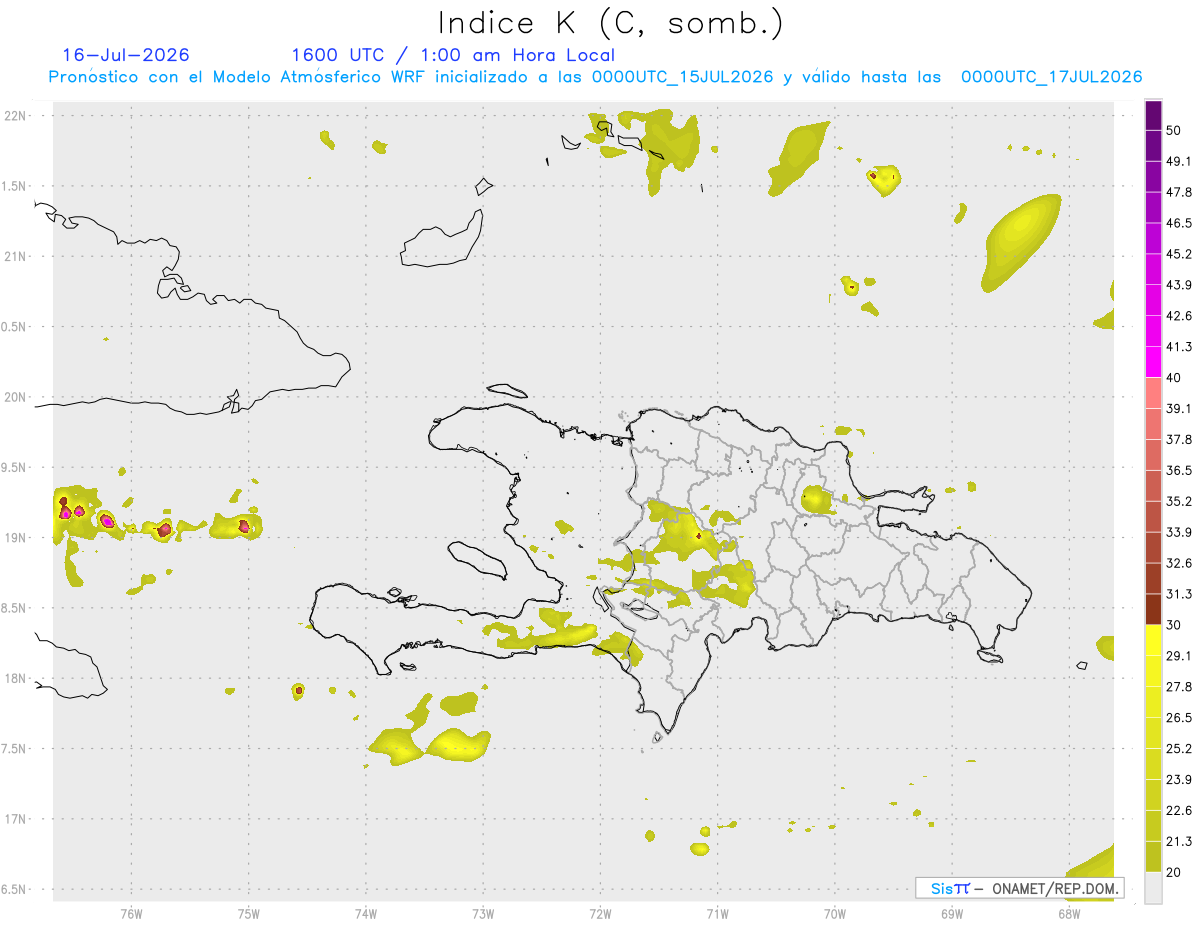Click the "22.6" color scale value
1200x927 pixels.
tap(1180, 811)
